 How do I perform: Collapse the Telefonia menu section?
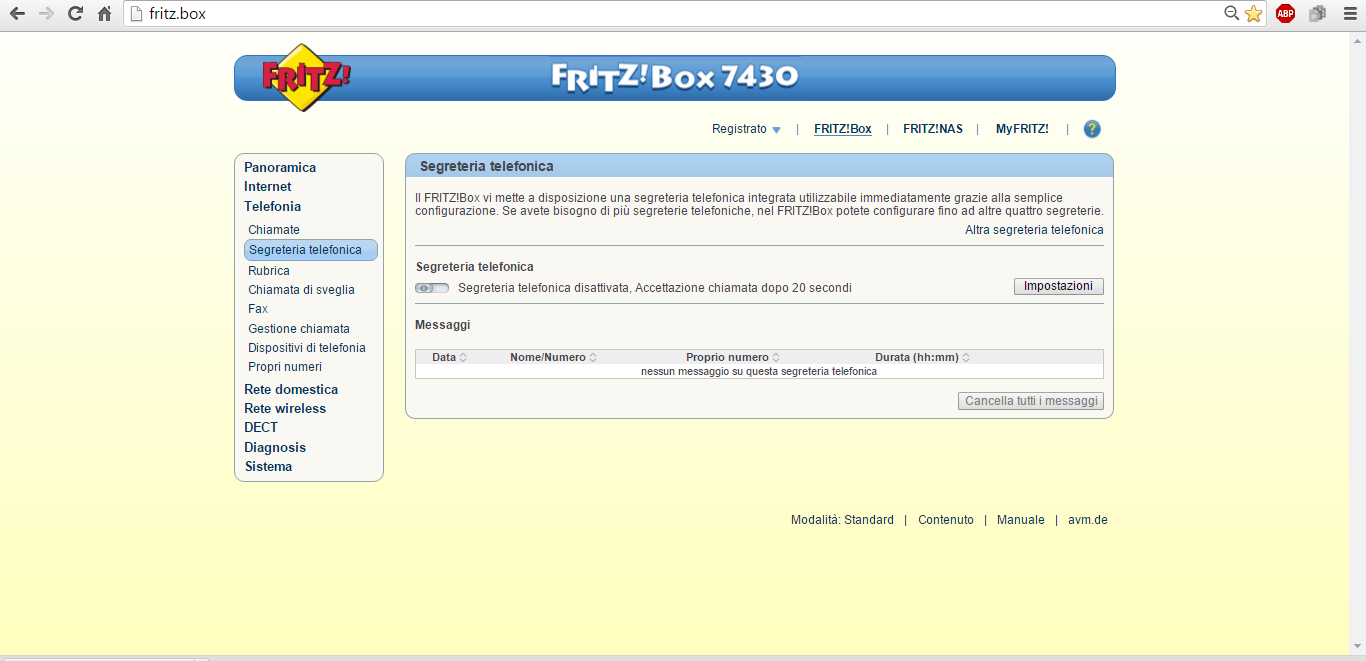click(x=272, y=206)
